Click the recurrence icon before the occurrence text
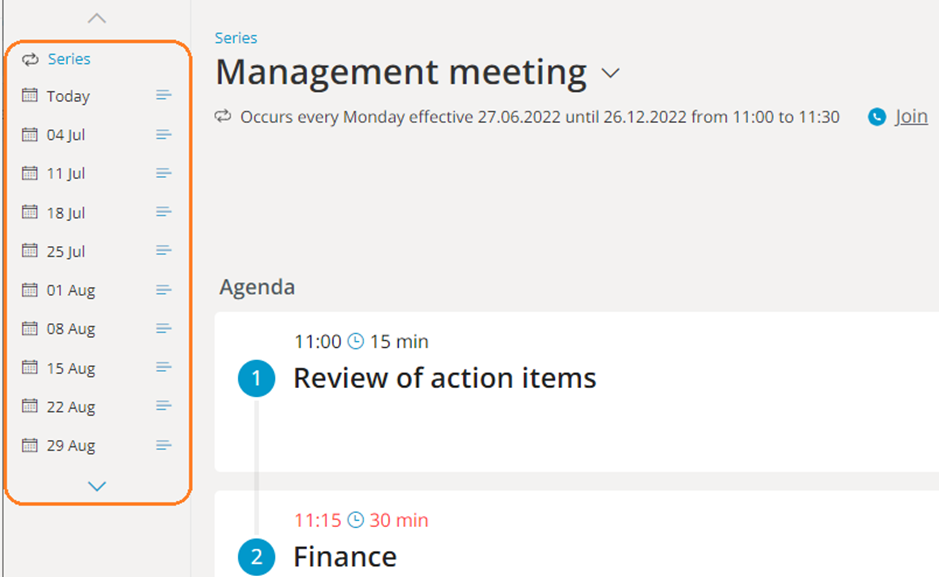 click(222, 116)
